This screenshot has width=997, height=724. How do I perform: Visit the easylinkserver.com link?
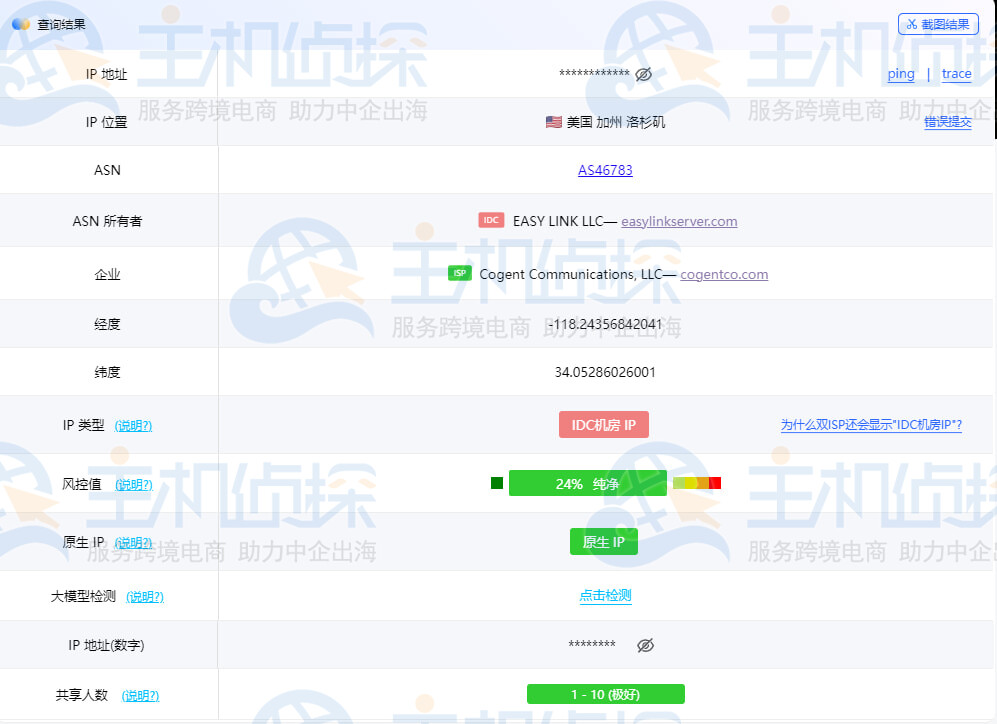point(677,221)
